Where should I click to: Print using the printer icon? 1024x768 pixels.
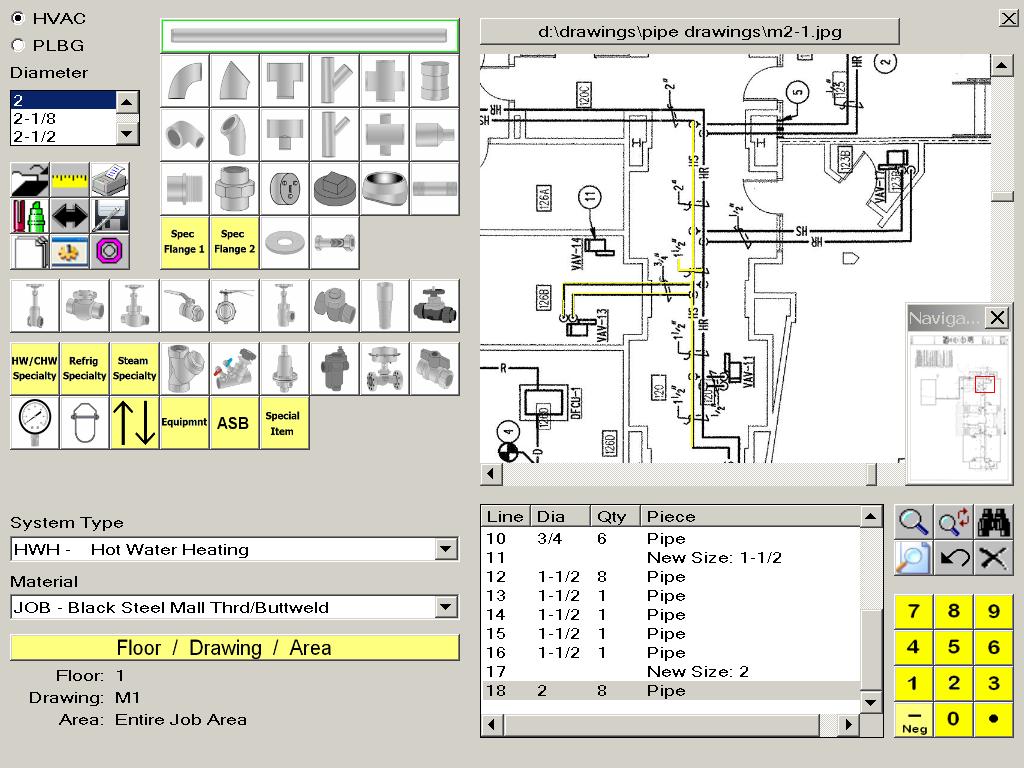click(108, 178)
